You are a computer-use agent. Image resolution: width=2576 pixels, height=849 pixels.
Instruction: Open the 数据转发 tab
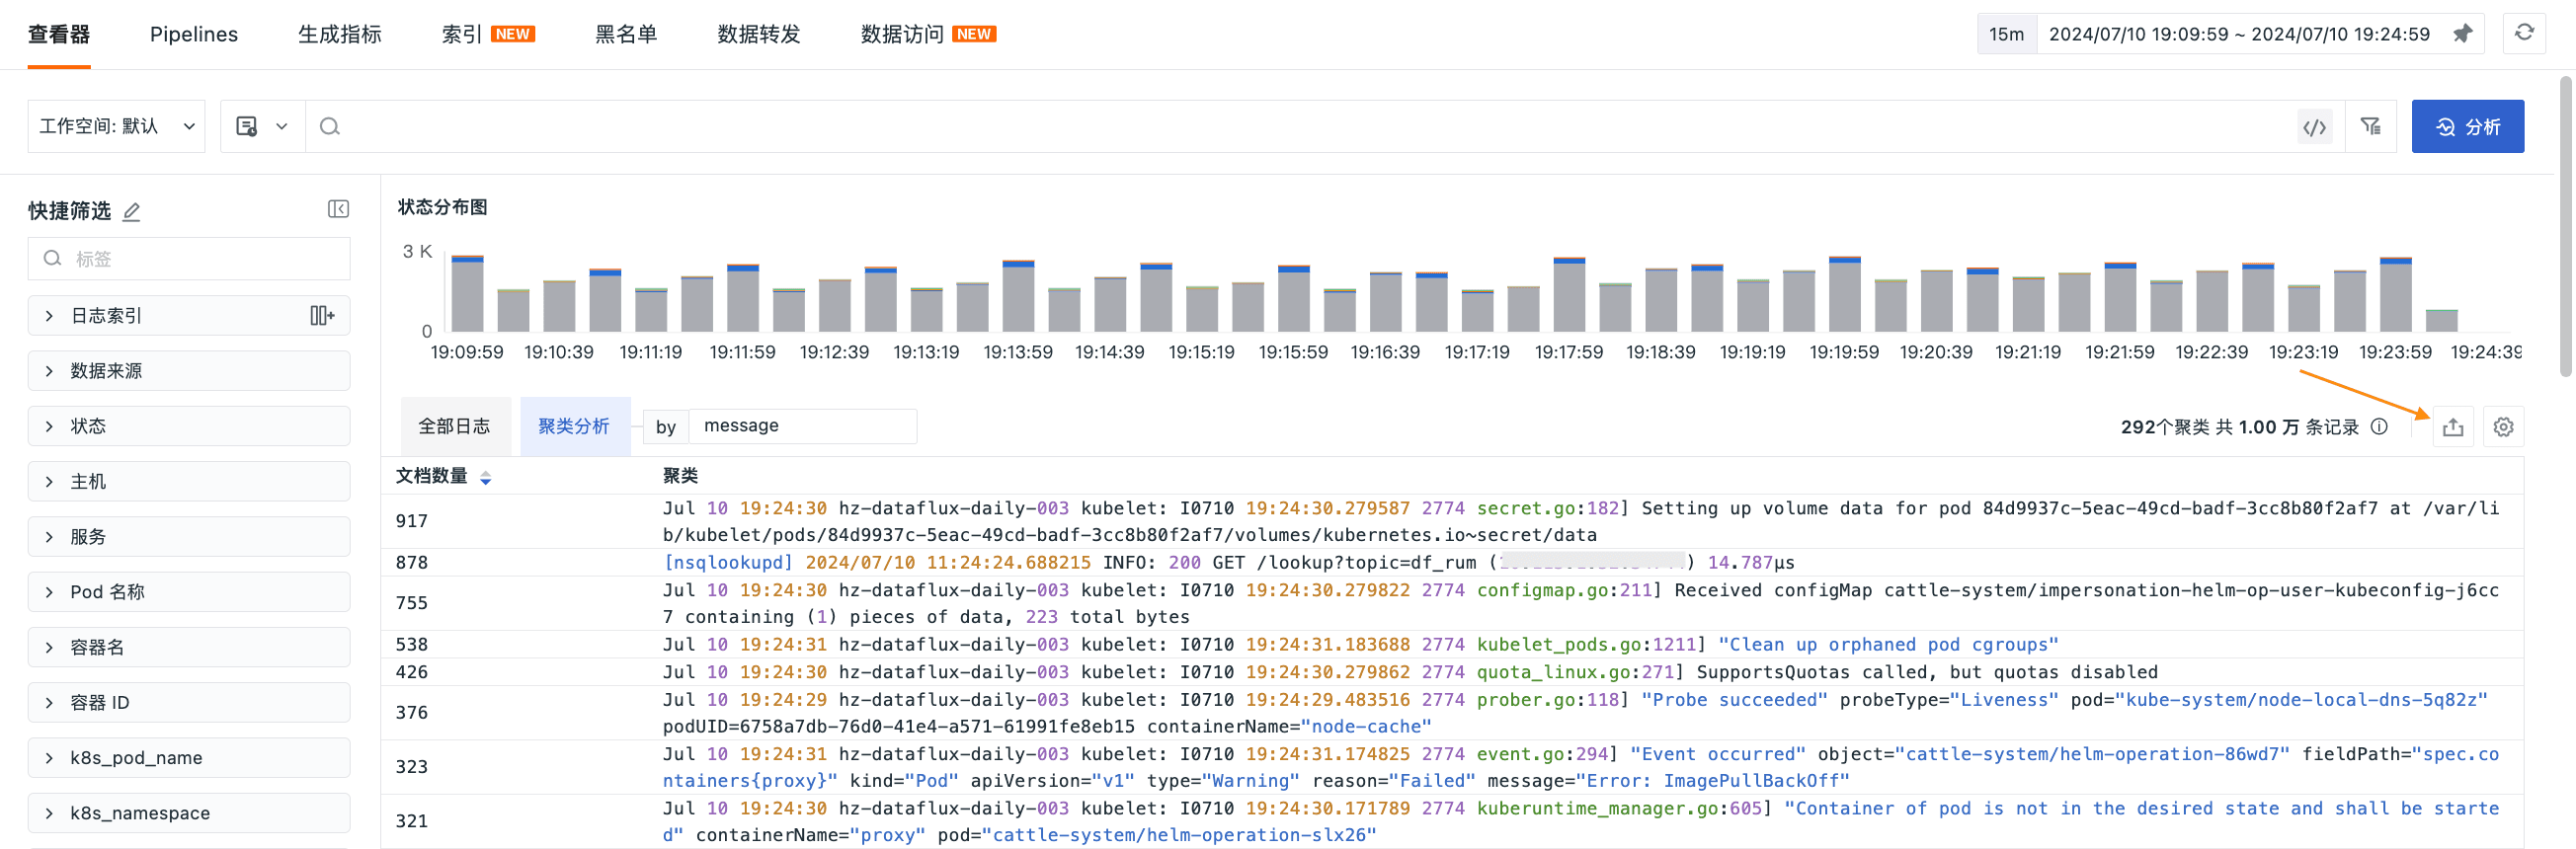[759, 34]
